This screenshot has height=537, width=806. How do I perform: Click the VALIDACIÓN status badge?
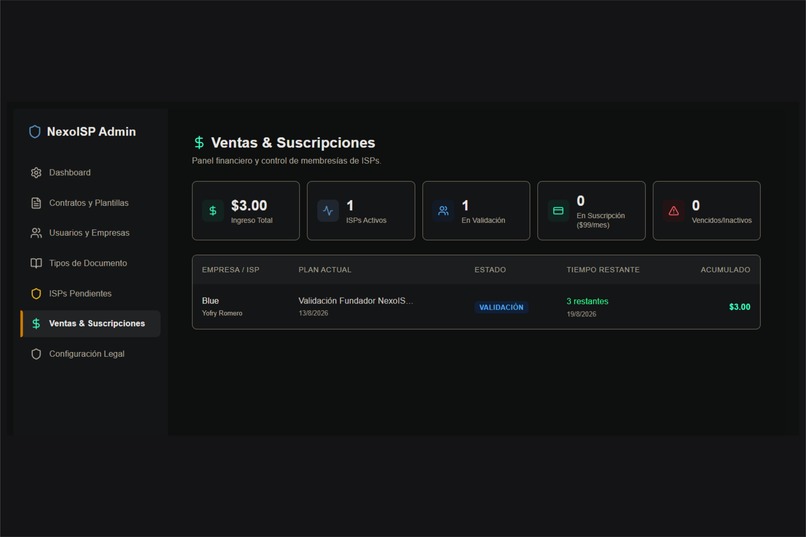tap(501, 307)
